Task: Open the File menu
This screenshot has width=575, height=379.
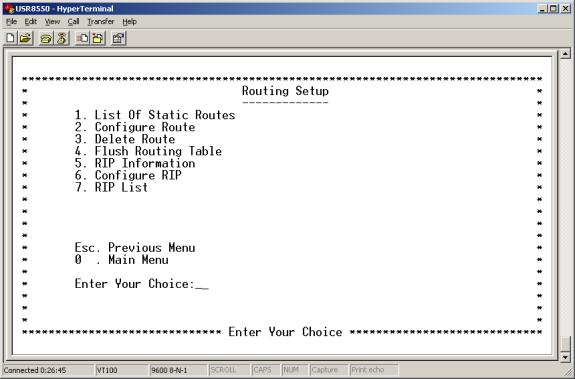Action: point(11,22)
